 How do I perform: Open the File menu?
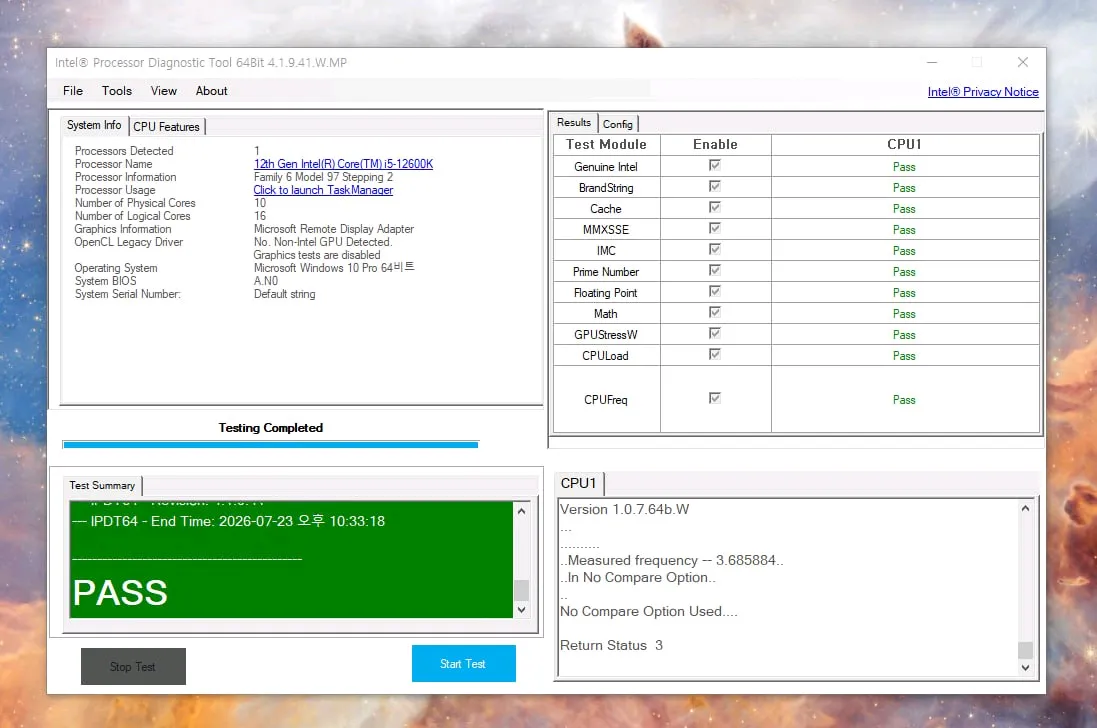click(73, 91)
